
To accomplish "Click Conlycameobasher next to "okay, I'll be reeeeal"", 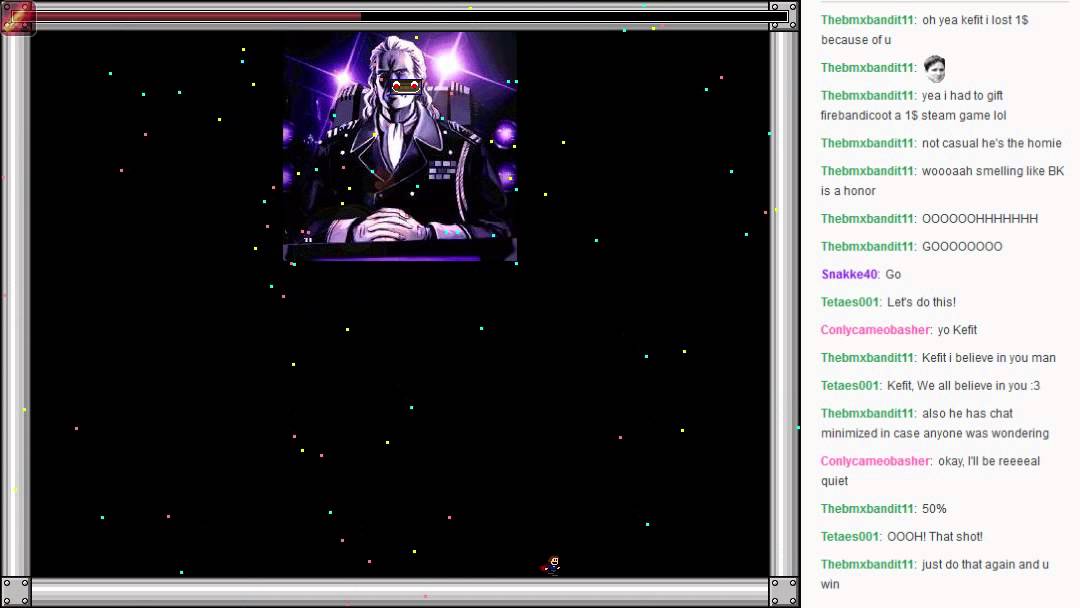I will 875,461.
